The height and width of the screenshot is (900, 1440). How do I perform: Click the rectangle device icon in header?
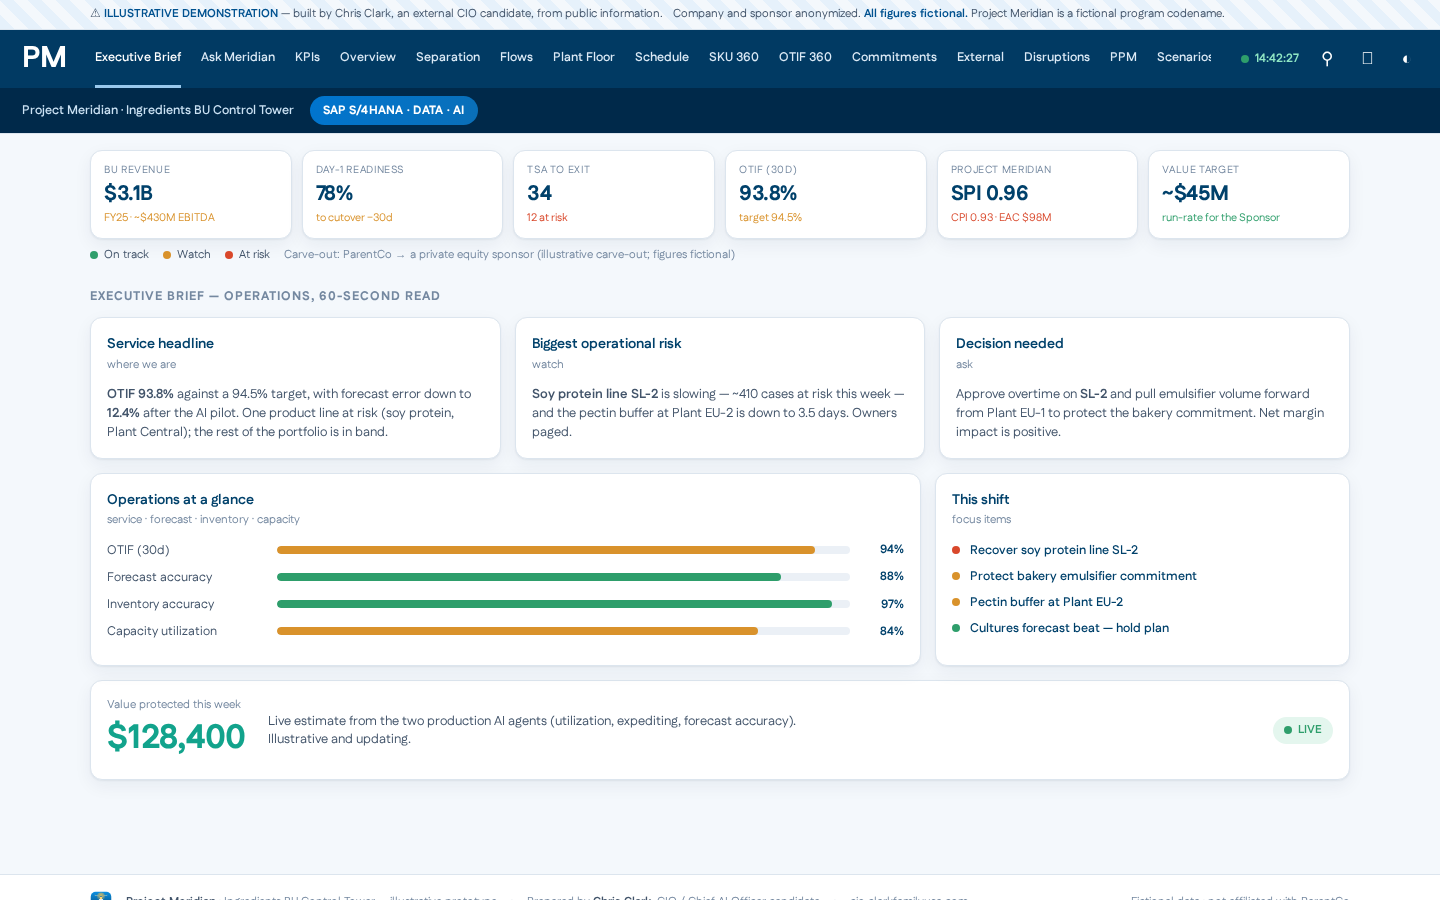(1367, 58)
